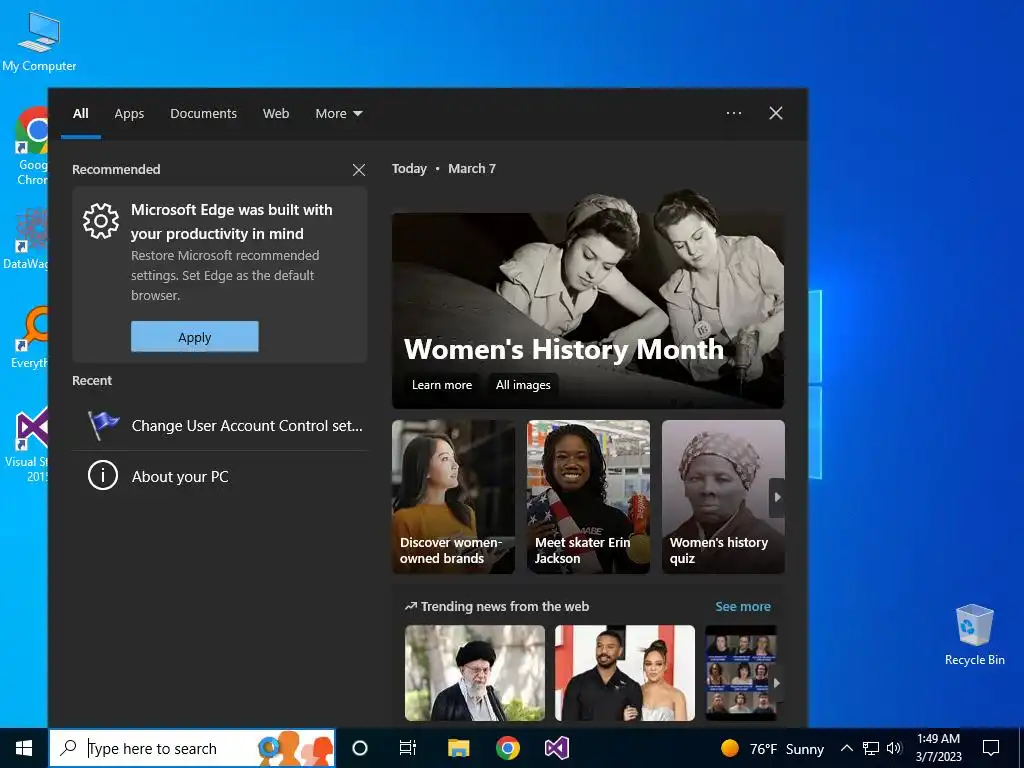Open the Women's History Month banner image

coord(588,300)
